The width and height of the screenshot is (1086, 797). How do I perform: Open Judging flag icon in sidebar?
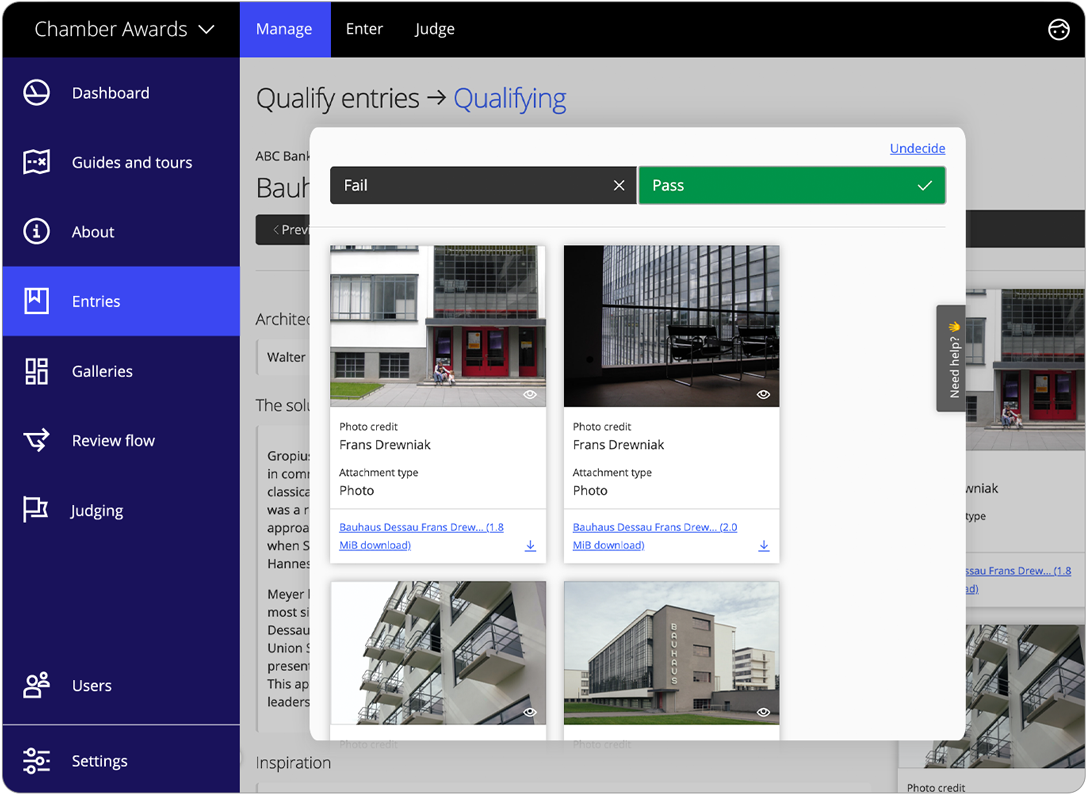click(x=37, y=510)
